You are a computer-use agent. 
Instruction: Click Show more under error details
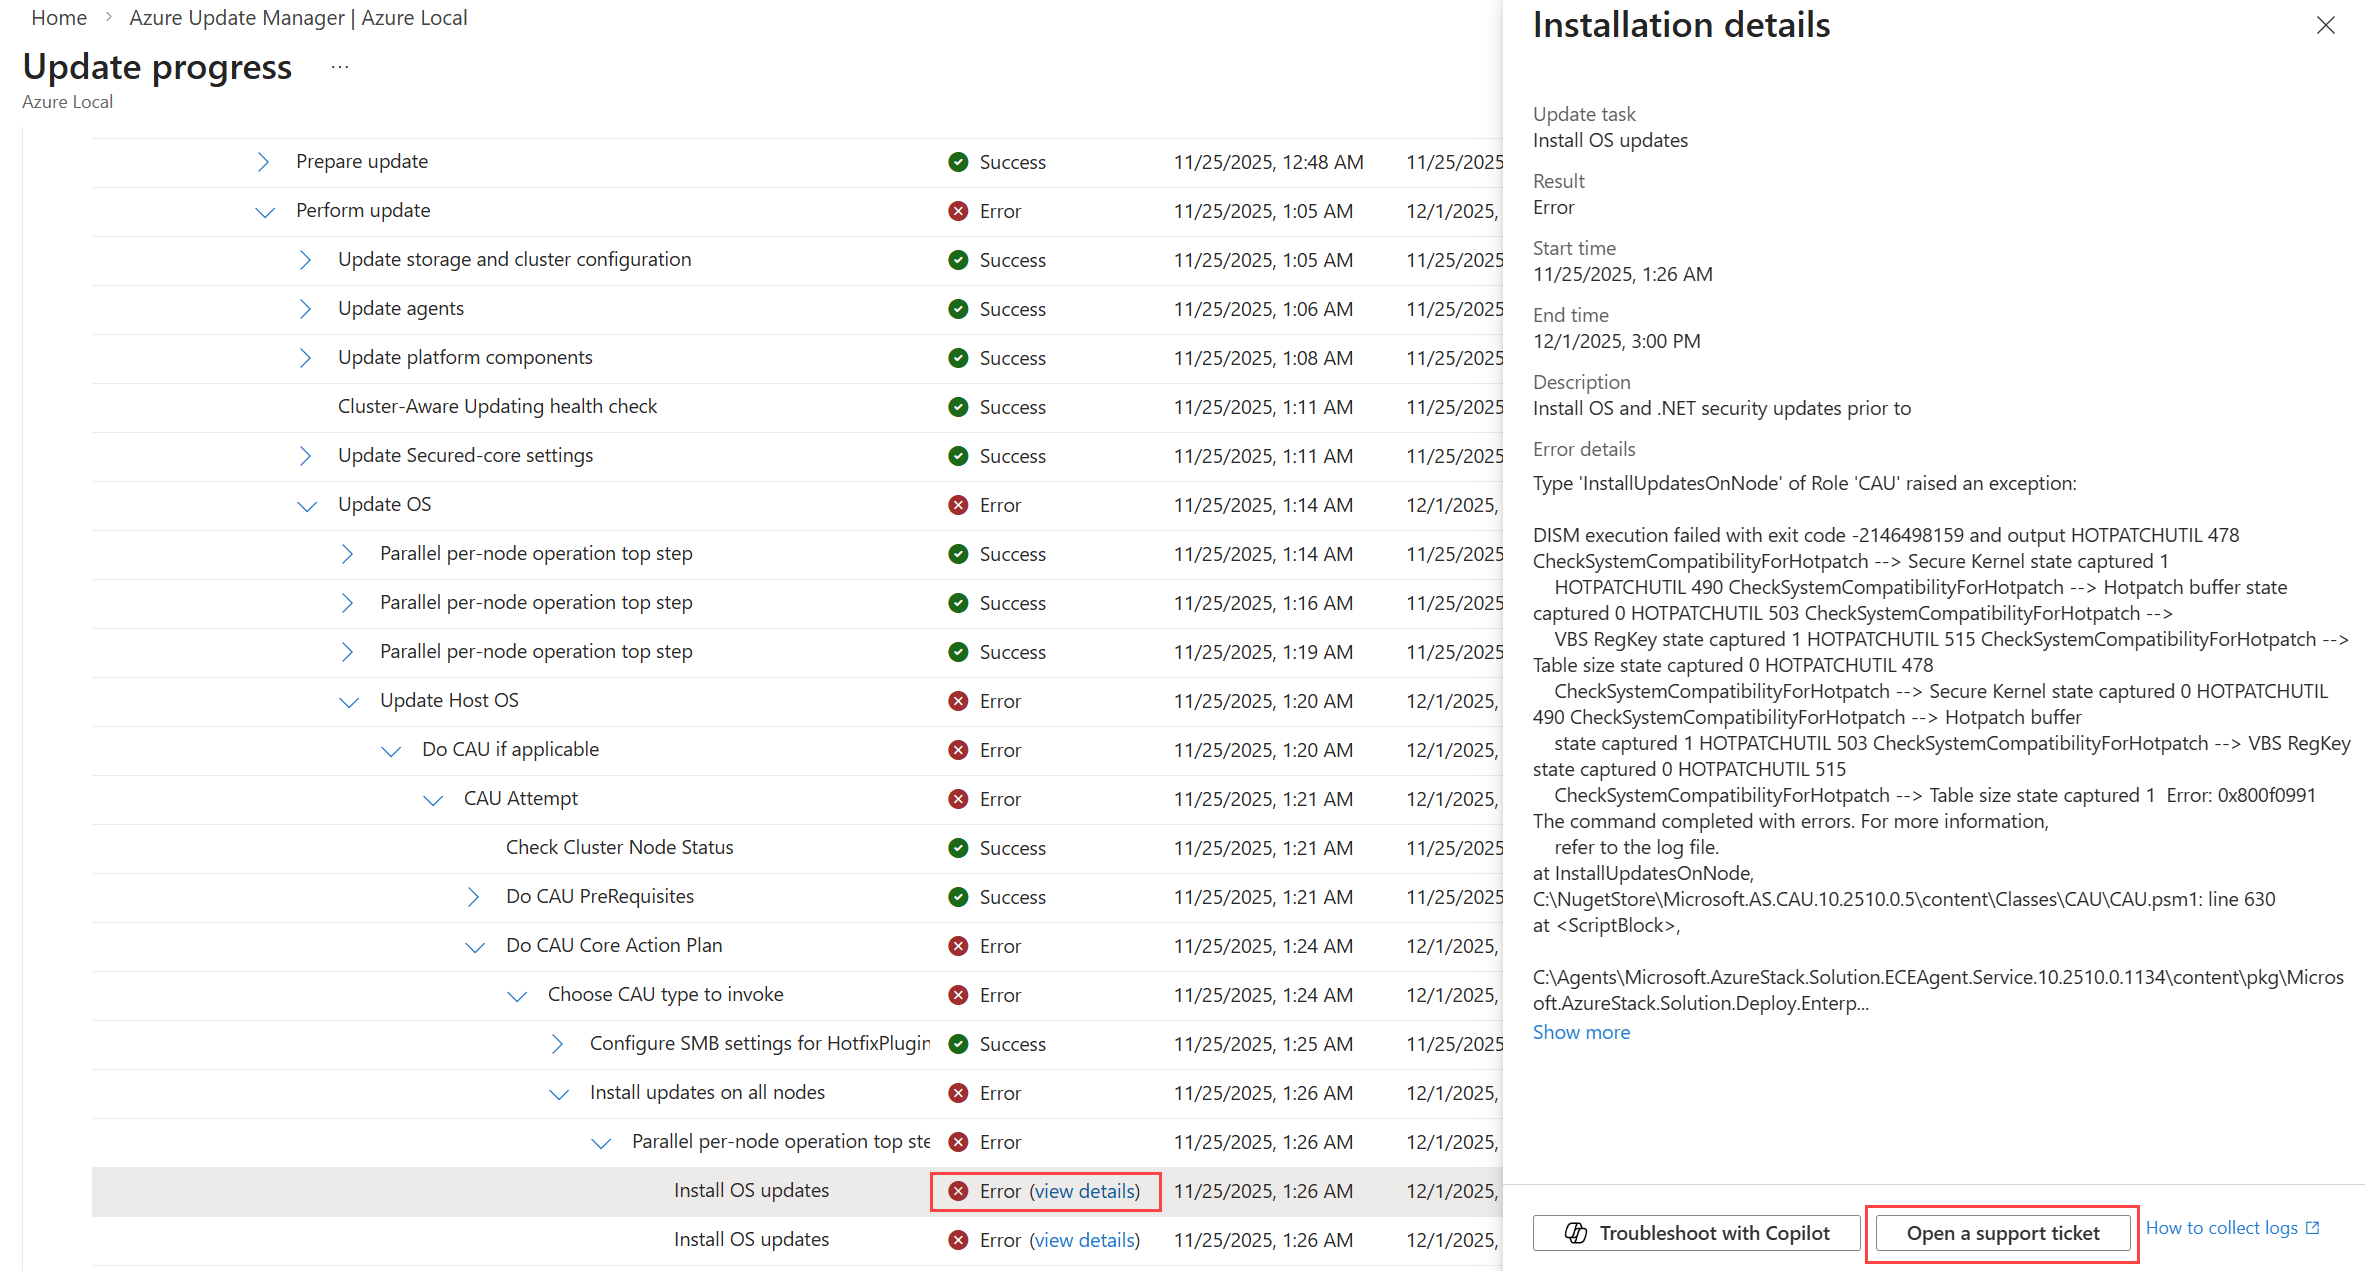pyautogui.click(x=1581, y=1032)
